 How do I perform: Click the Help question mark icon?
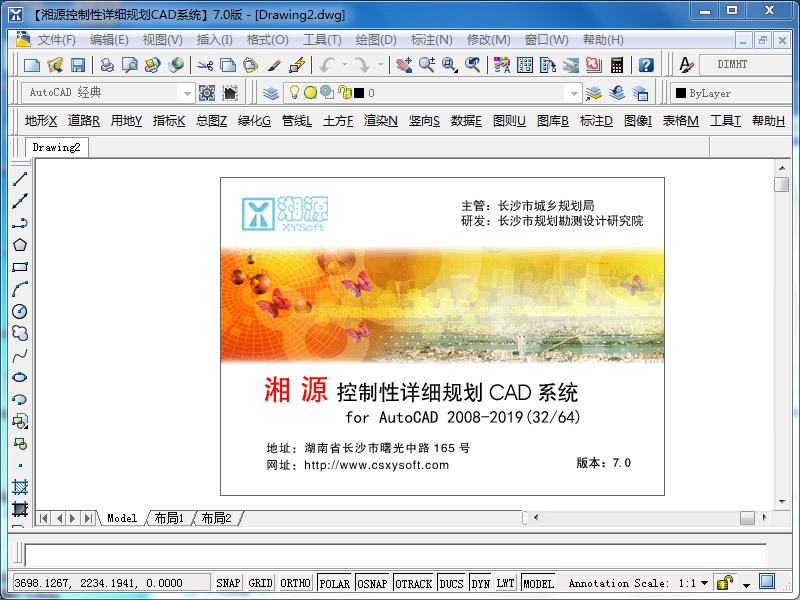646,65
